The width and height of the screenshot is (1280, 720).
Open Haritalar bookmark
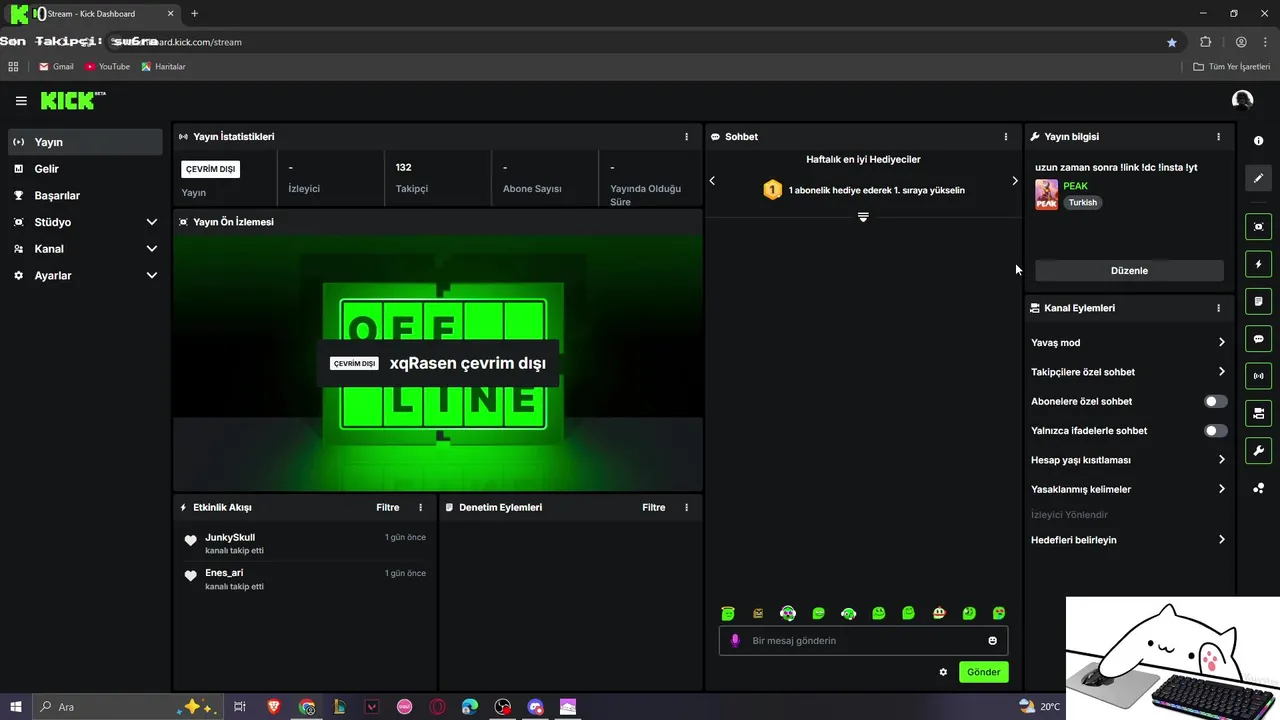click(x=163, y=66)
